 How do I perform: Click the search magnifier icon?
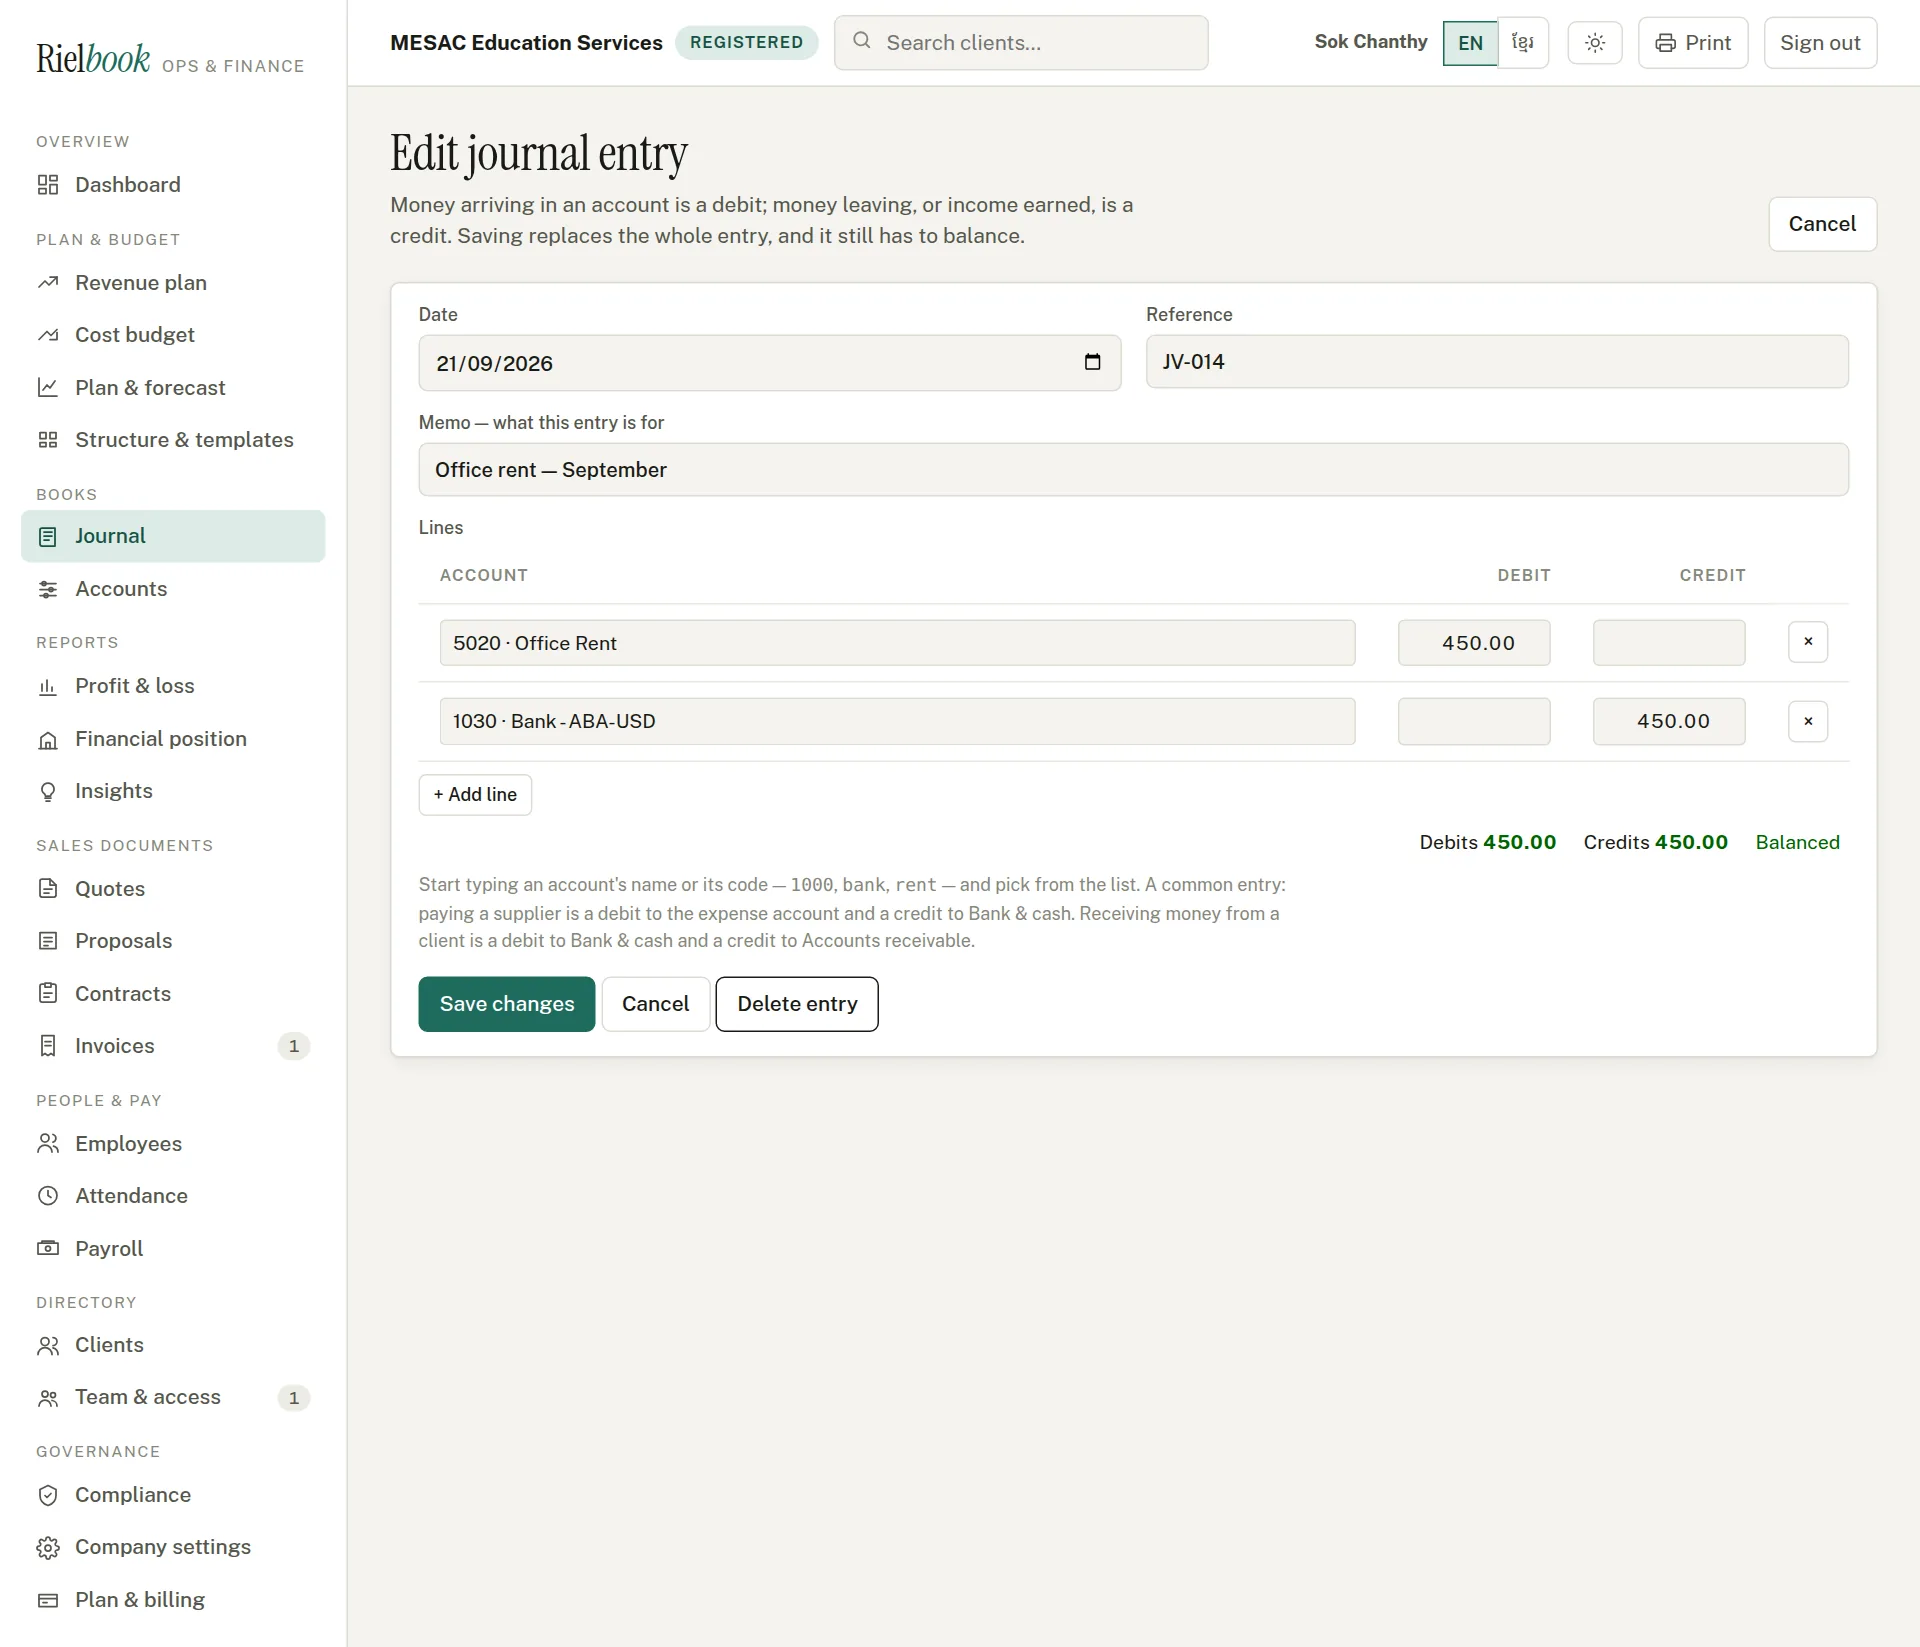pos(861,41)
